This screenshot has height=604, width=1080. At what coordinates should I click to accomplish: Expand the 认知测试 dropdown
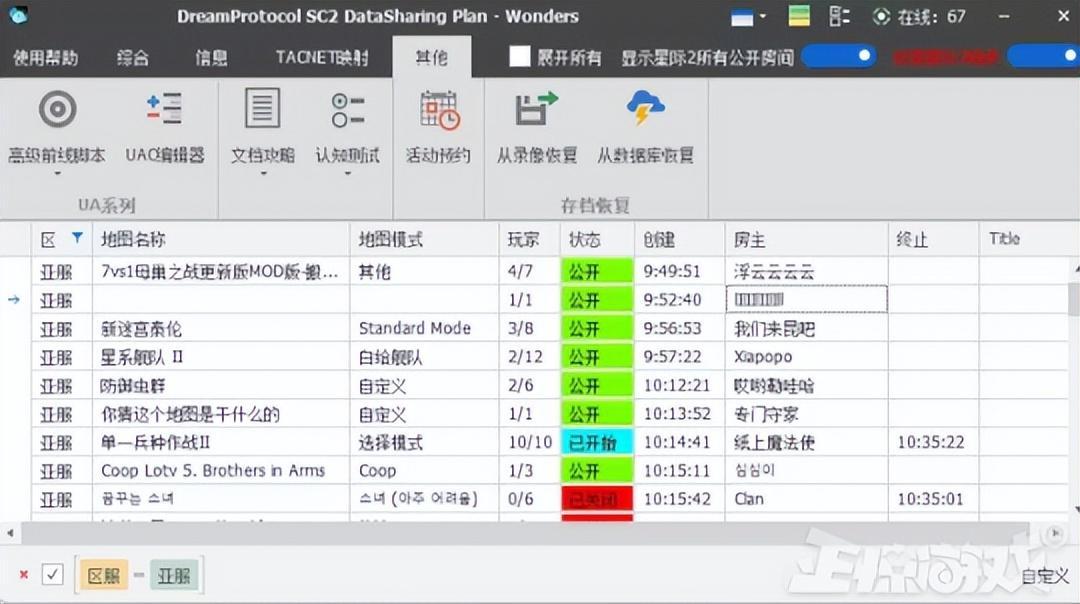[347, 173]
